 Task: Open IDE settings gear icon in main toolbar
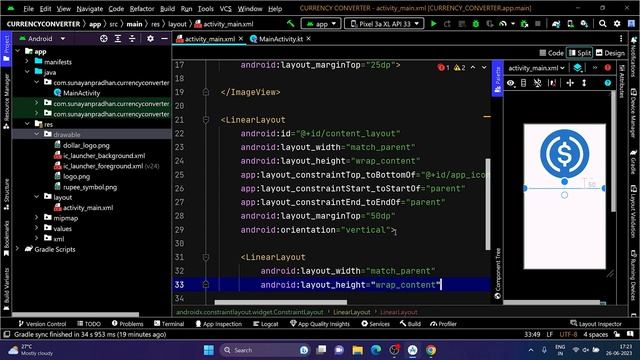(x=617, y=24)
